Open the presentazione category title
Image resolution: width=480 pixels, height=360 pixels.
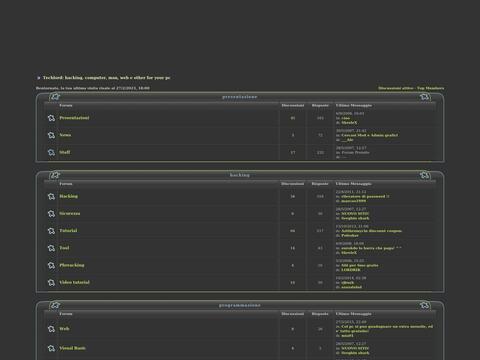[x=240, y=97]
